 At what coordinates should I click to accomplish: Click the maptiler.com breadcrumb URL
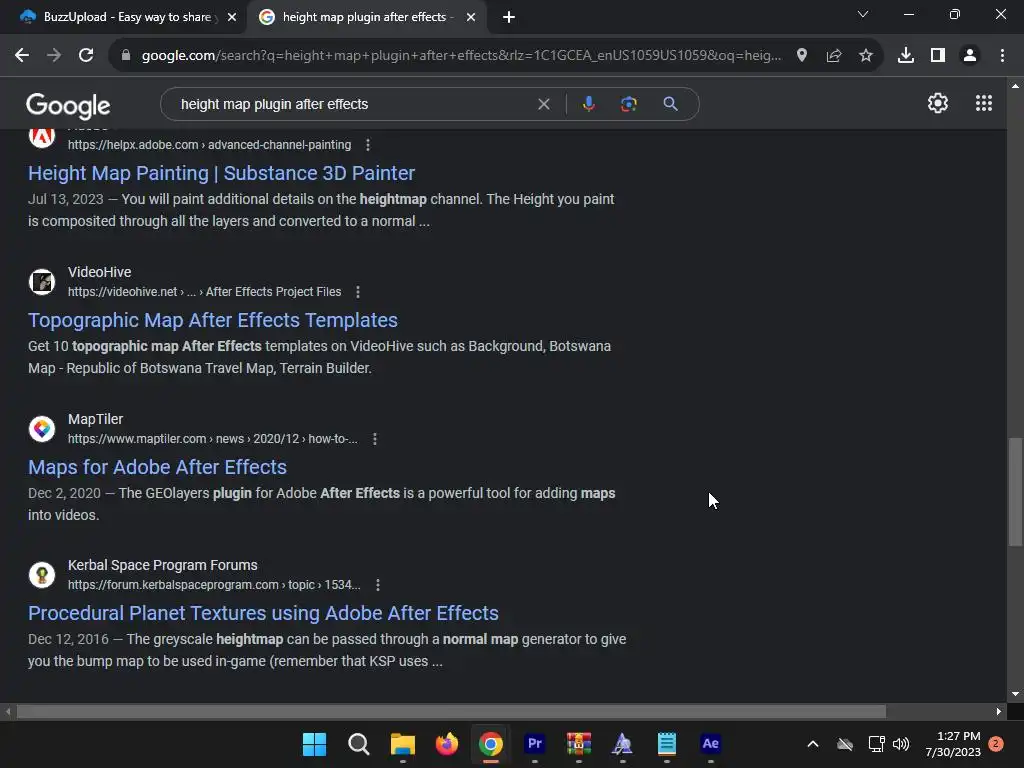click(x=213, y=439)
